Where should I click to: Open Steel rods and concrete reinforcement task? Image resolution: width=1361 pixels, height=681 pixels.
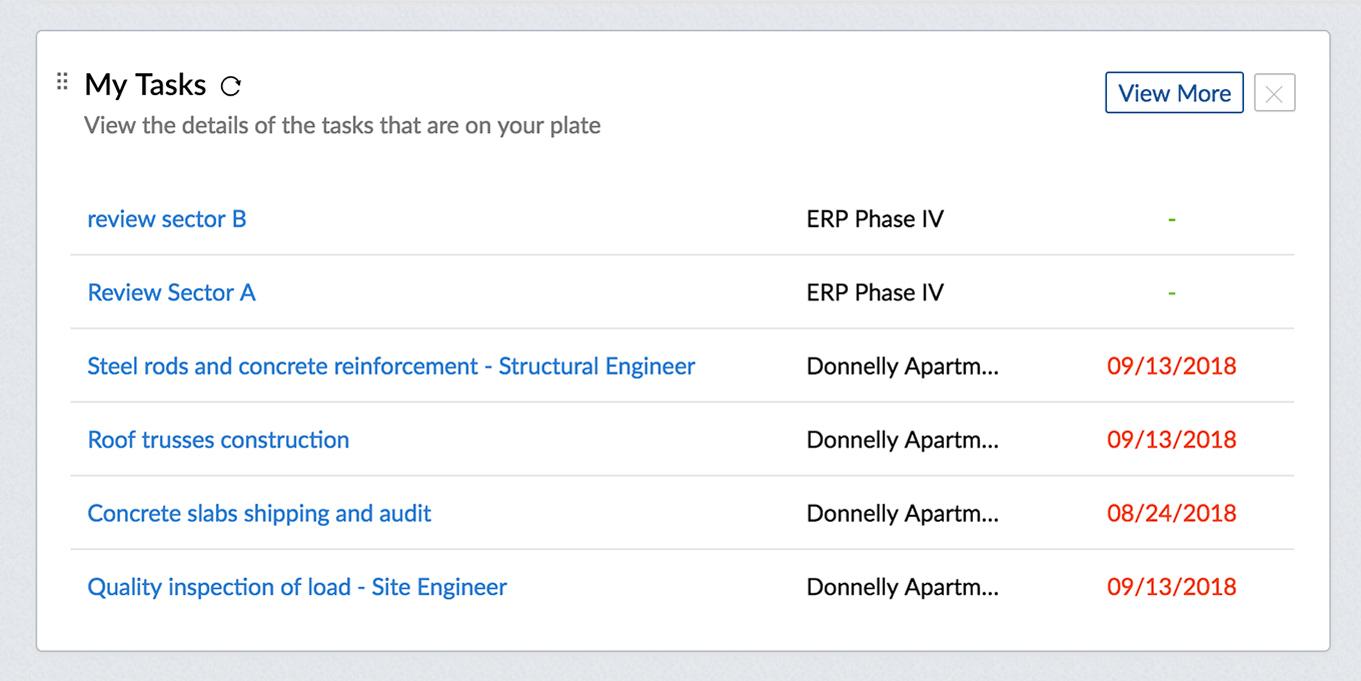[x=391, y=366]
